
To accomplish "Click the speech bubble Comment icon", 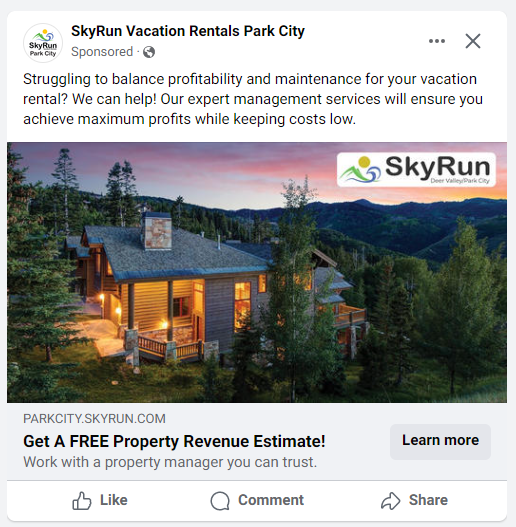I will point(220,501).
